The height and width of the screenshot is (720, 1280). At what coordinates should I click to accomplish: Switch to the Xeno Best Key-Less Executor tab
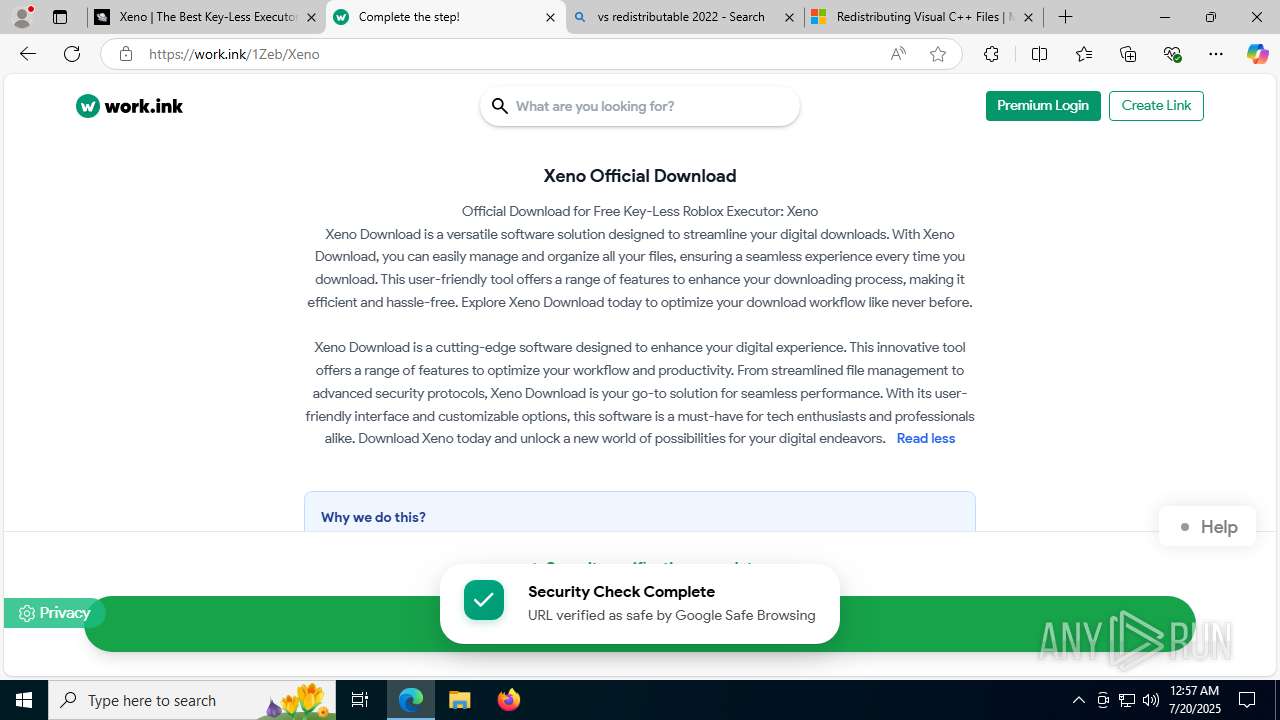pos(206,17)
